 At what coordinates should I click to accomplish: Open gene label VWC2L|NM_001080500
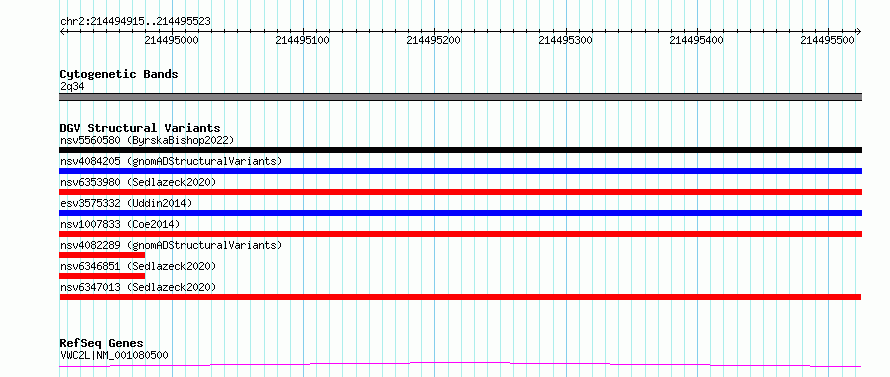coord(114,355)
